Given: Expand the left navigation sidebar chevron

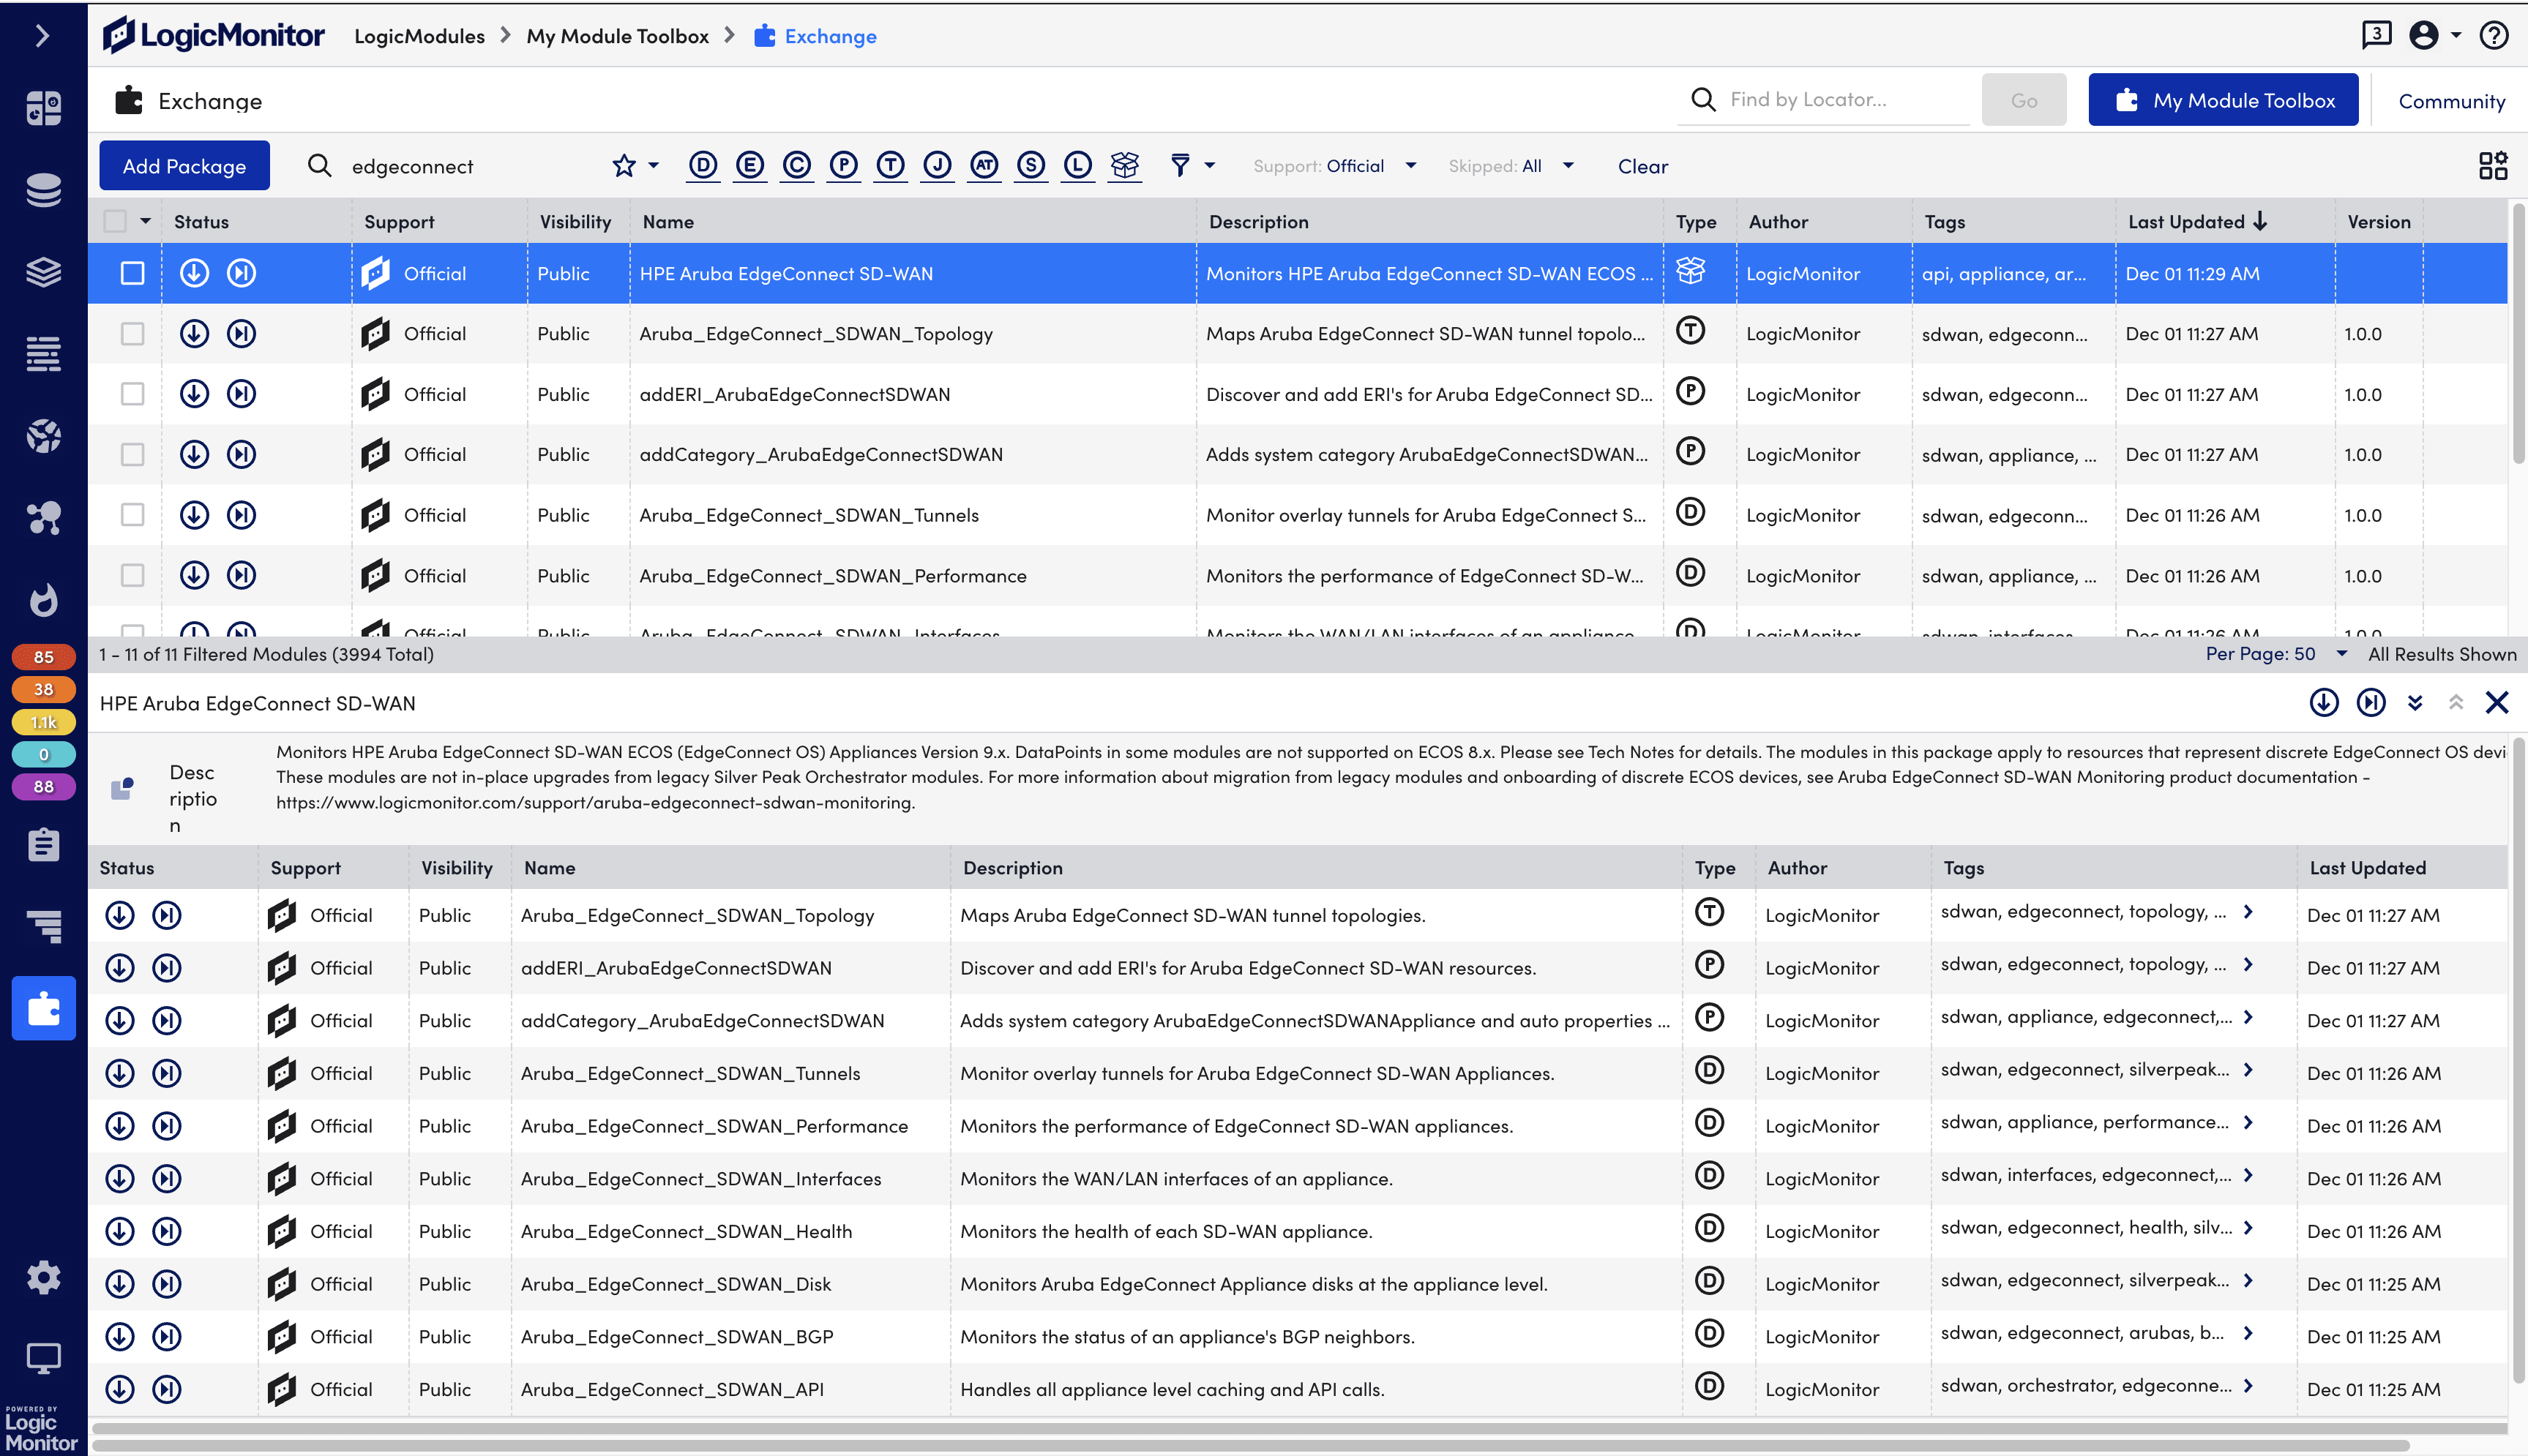Looking at the screenshot, I should point(42,36).
